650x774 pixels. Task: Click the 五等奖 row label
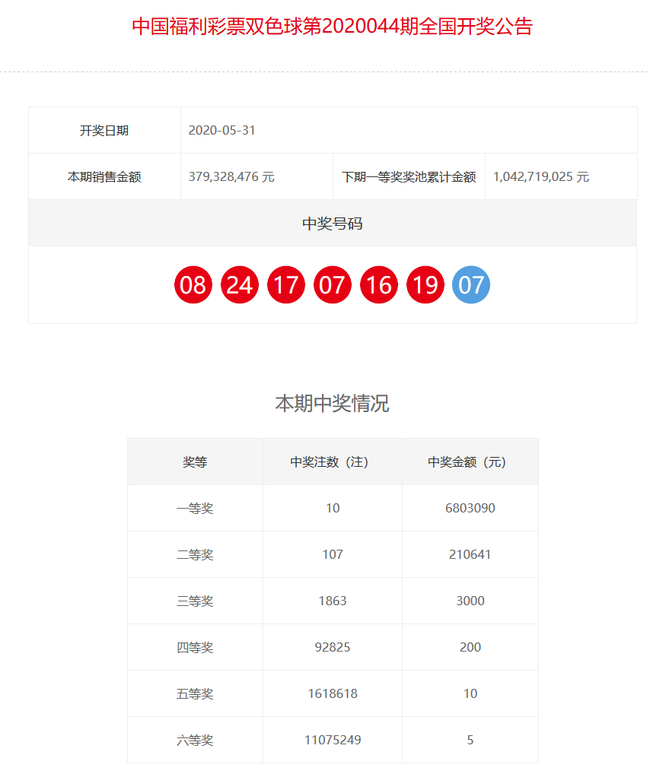[x=195, y=694]
